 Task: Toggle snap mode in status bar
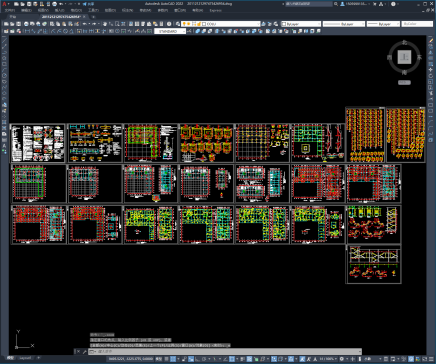coord(173,359)
